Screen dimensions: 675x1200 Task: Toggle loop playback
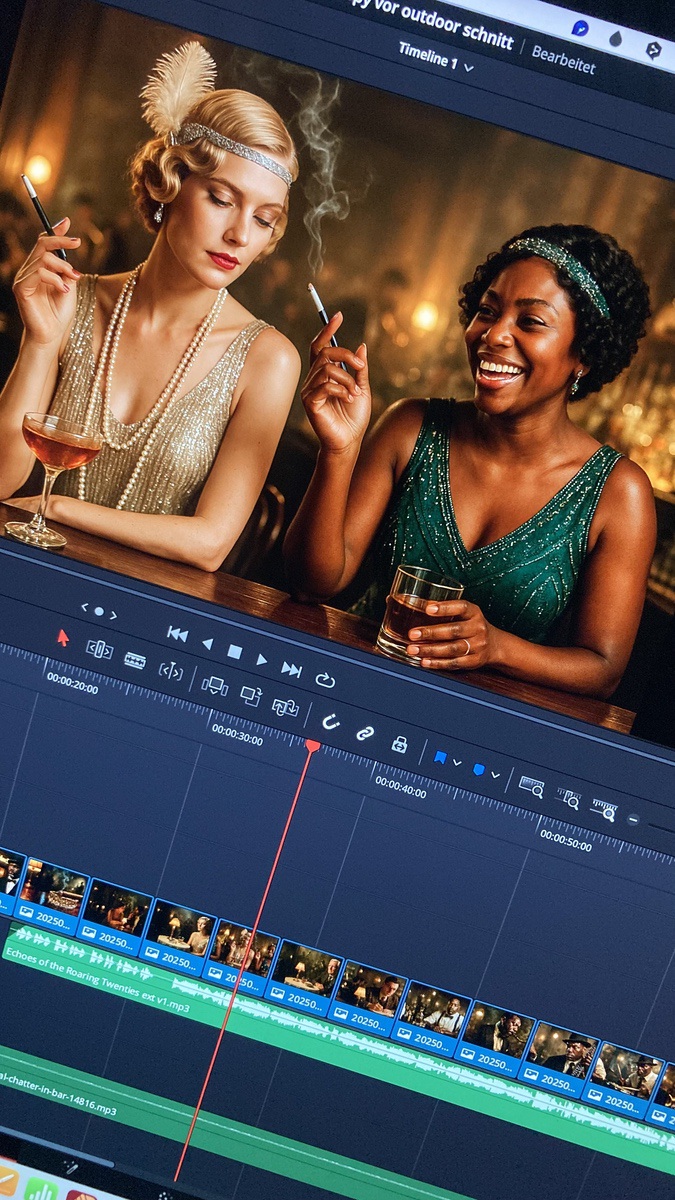pos(325,680)
